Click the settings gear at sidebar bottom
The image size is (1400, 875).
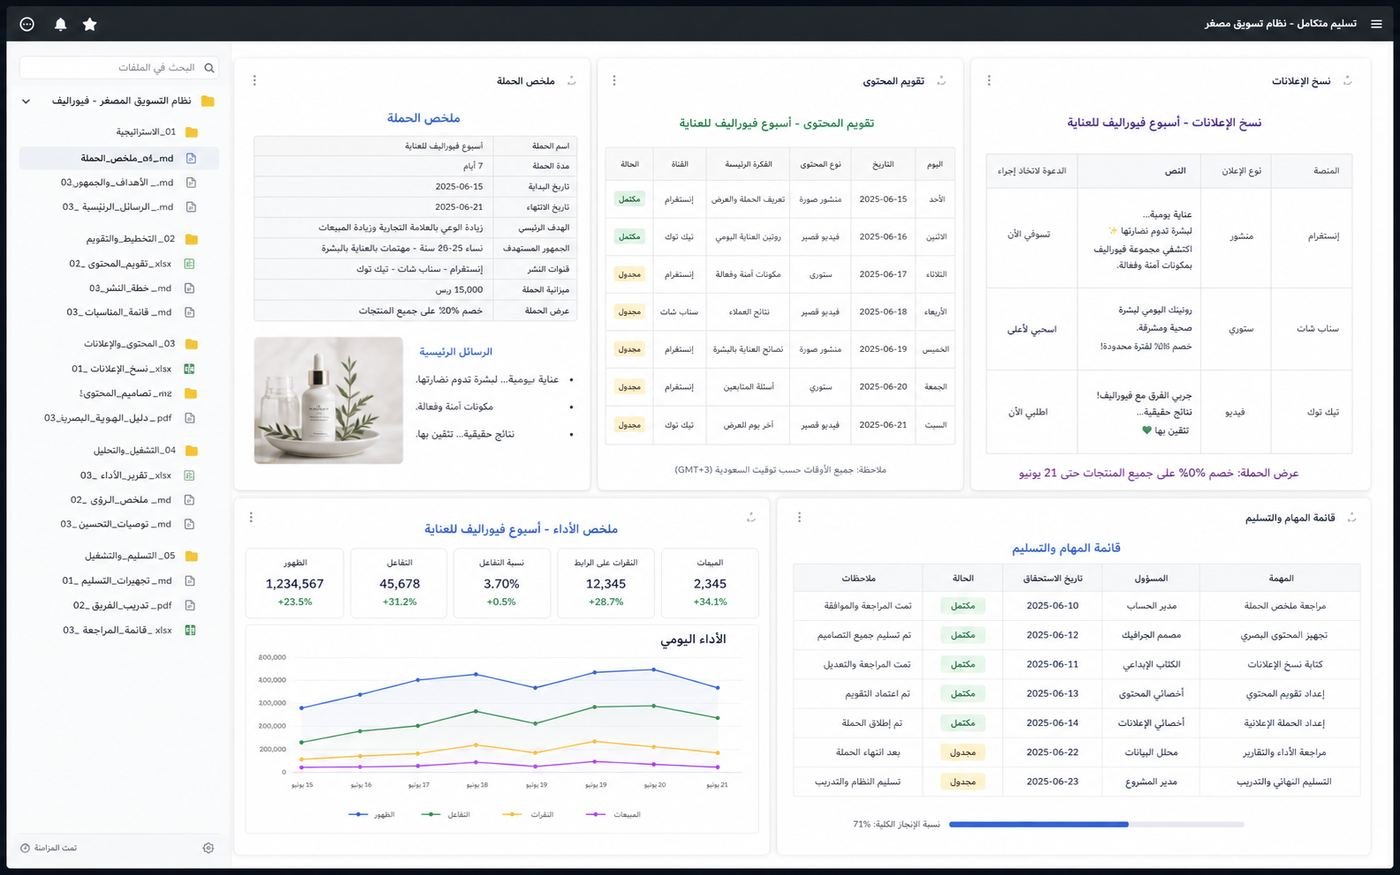click(208, 848)
